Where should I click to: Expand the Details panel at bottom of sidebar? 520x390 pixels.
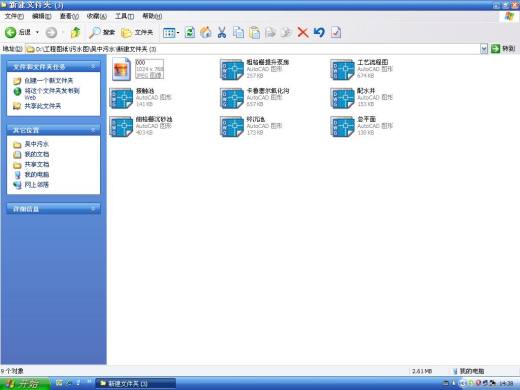click(93, 209)
